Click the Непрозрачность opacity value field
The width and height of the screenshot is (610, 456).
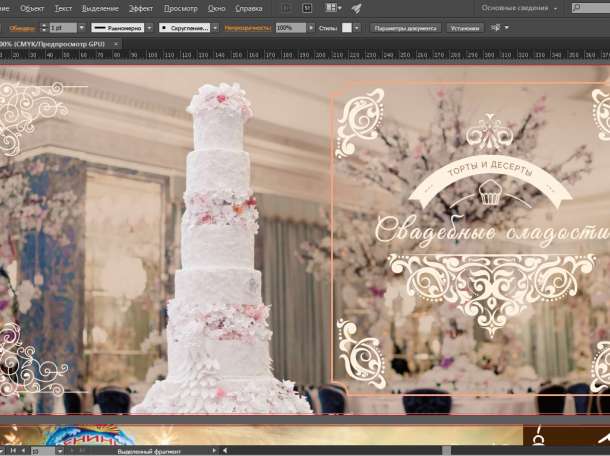point(289,28)
